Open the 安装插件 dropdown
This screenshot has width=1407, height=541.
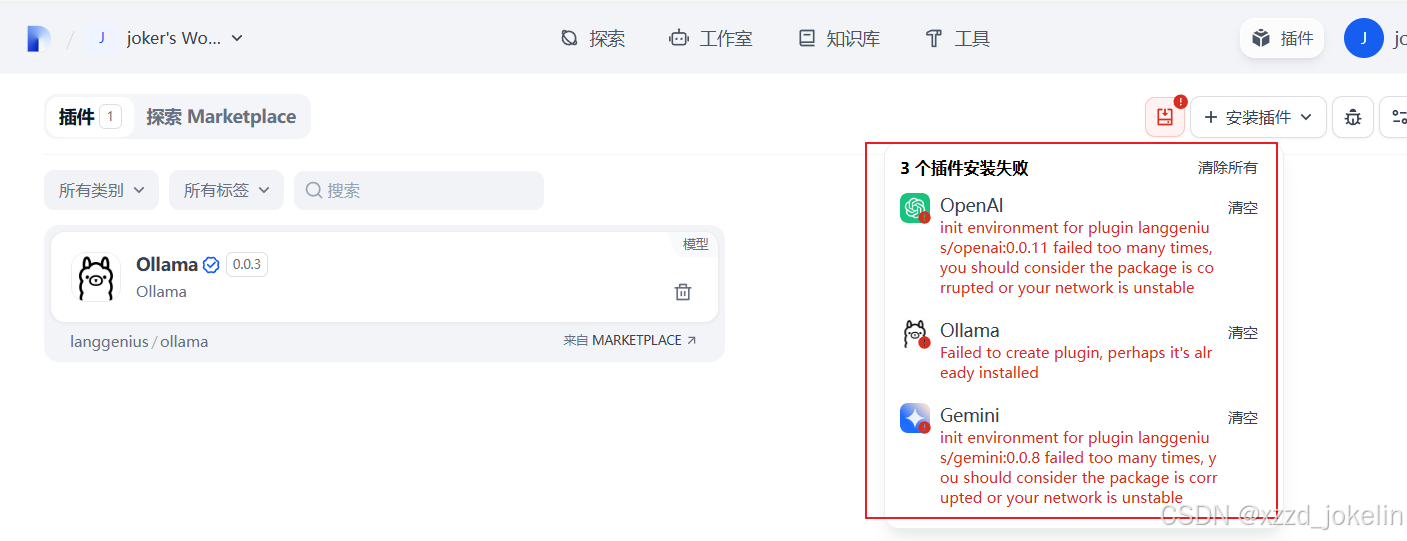tap(1258, 117)
